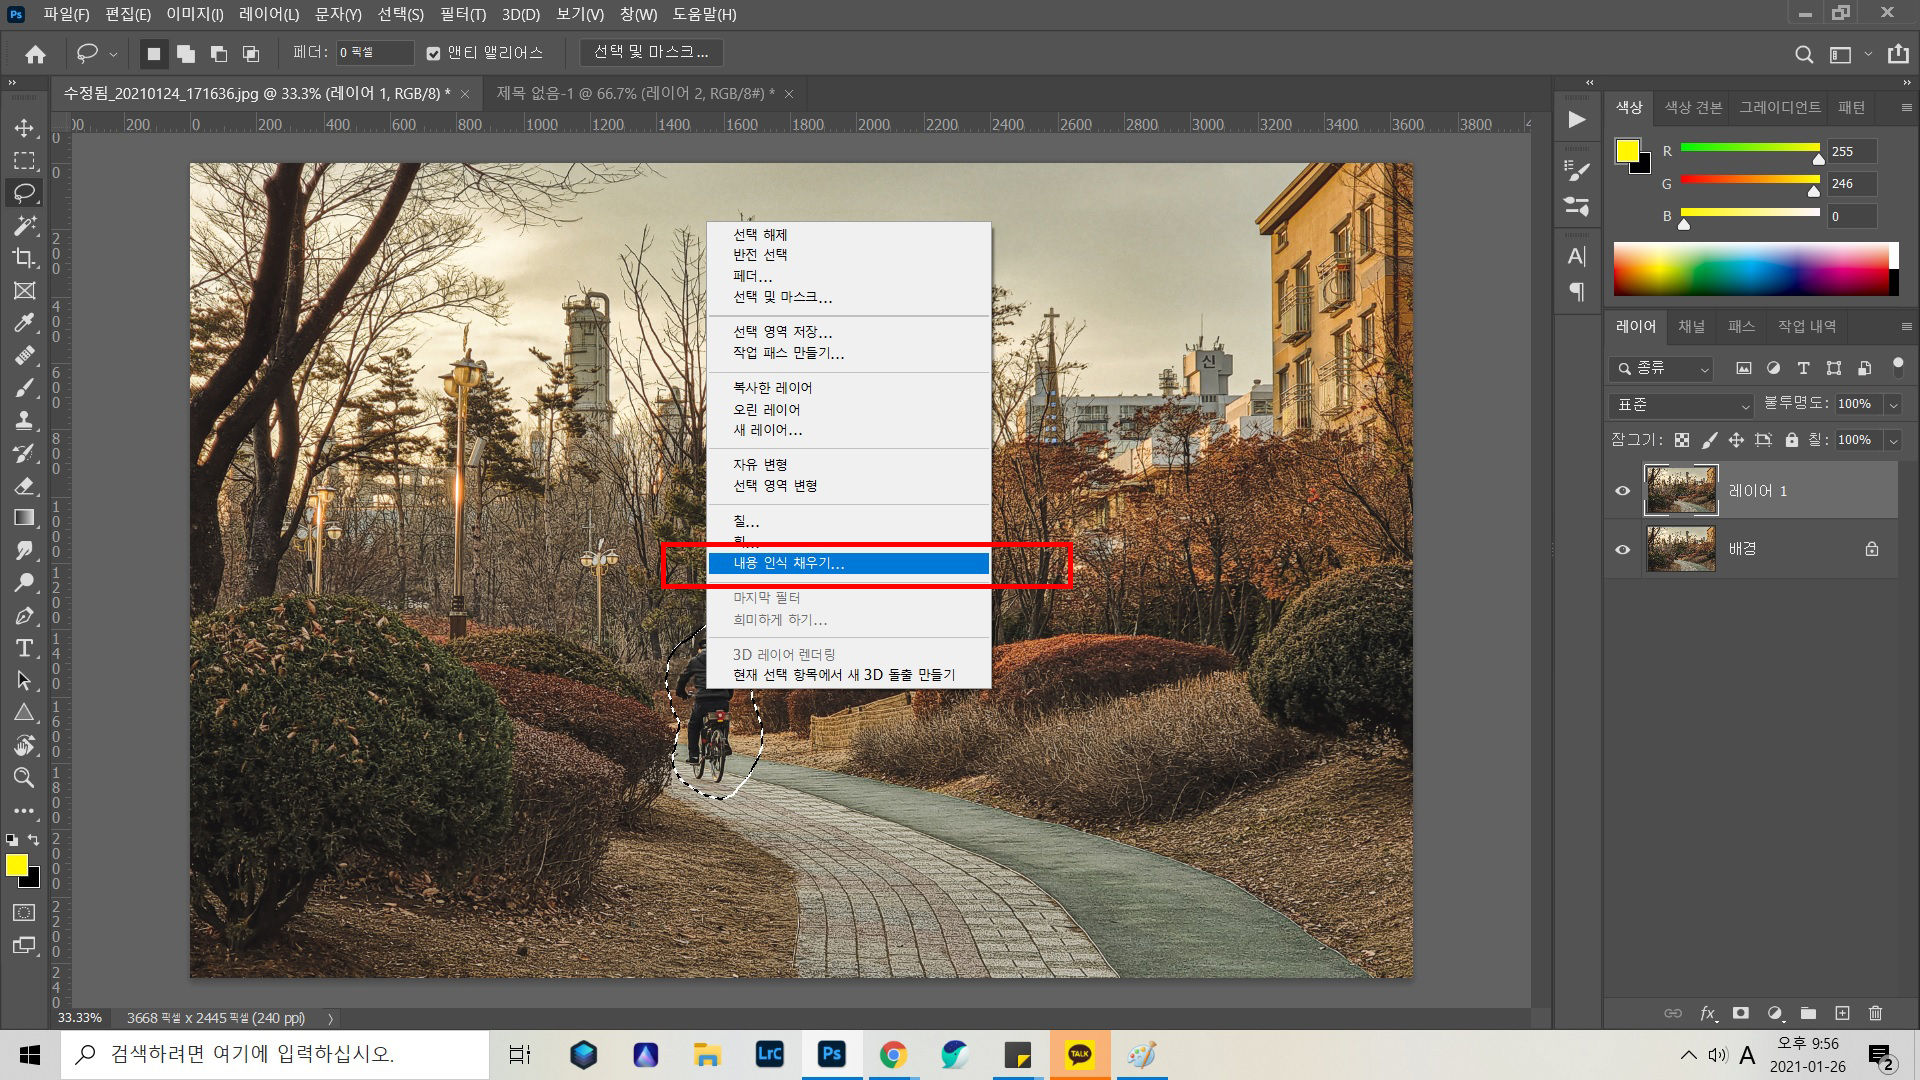Select the Crop tool

pos(24,258)
